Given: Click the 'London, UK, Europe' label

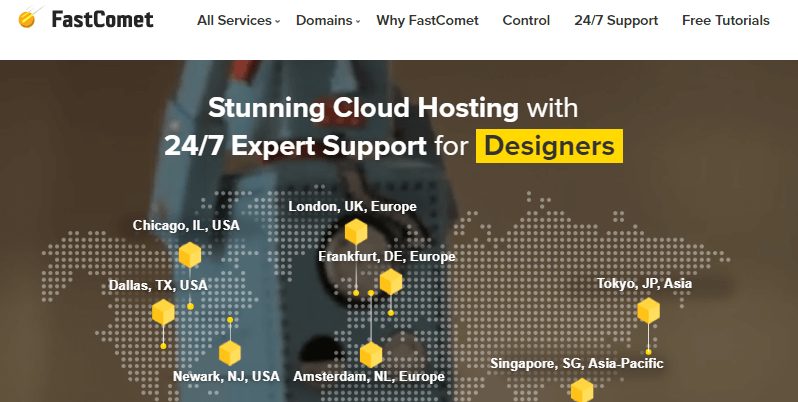Looking at the screenshot, I should [x=353, y=206].
